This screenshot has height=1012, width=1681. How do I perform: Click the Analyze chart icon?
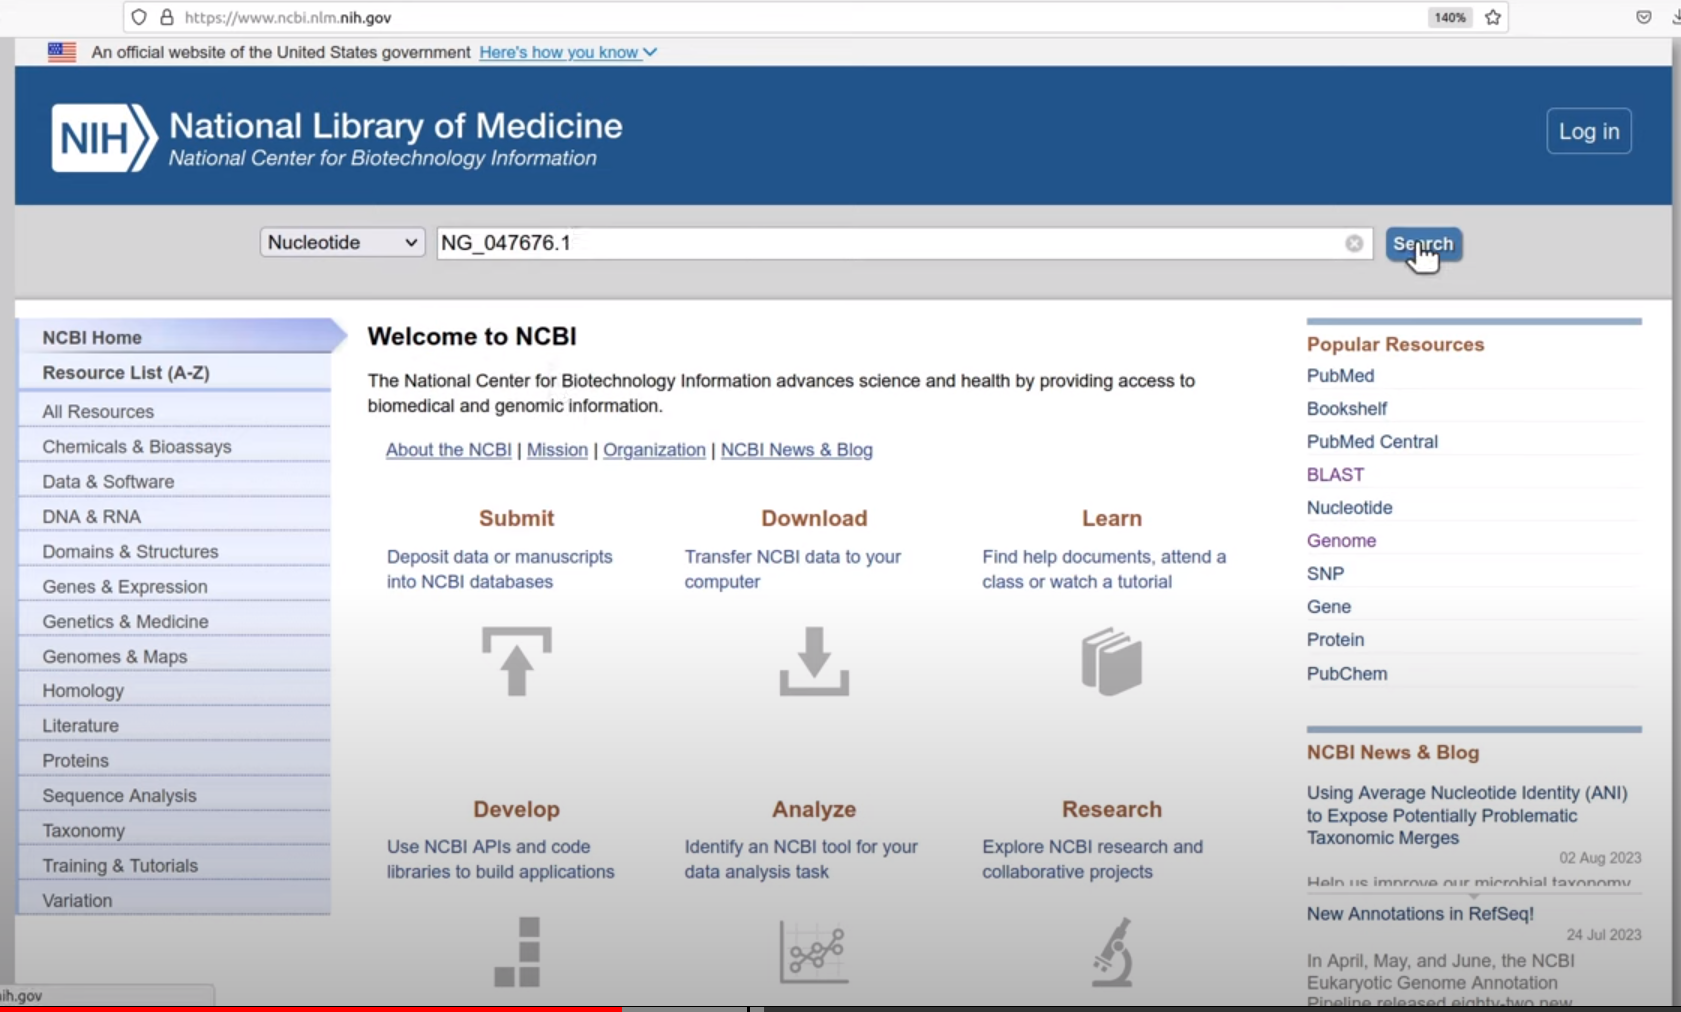point(814,952)
